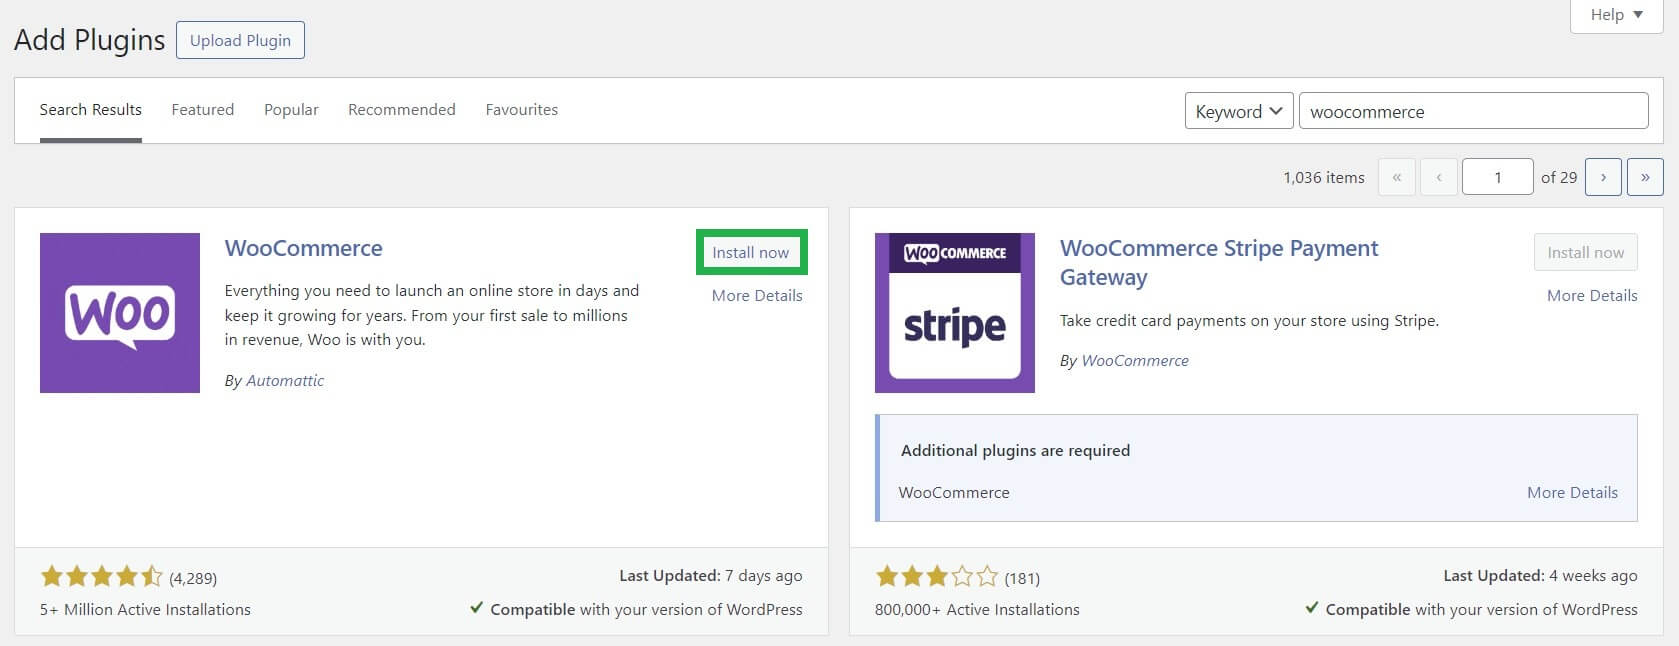
Task: Open More Details under WooCommerce Install button
Action: click(757, 295)
